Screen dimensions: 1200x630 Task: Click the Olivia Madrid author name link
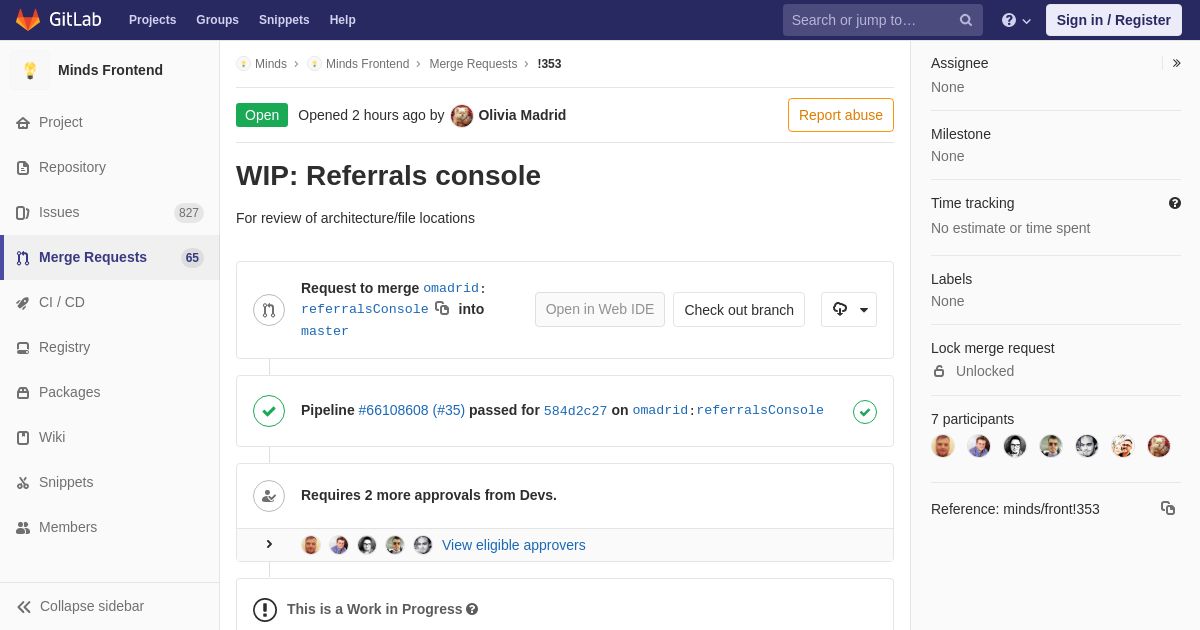point(522,115)
